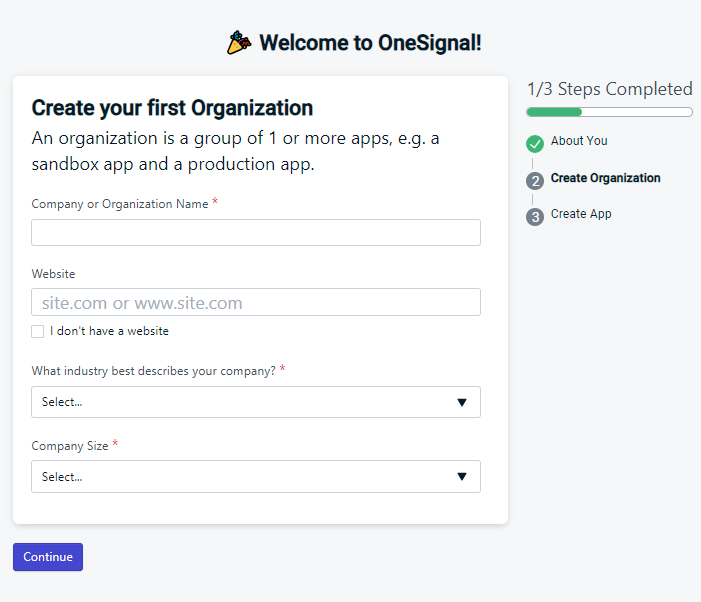
Task: Click the "I don't have a website" label
Action: click(109, 331)
